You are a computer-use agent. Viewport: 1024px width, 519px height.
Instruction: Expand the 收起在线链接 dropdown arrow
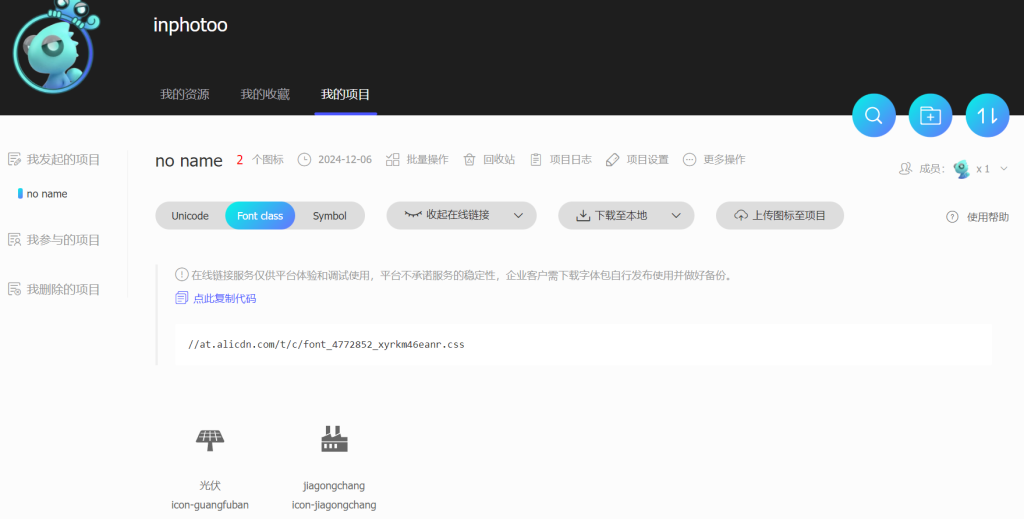click(519, 215)
